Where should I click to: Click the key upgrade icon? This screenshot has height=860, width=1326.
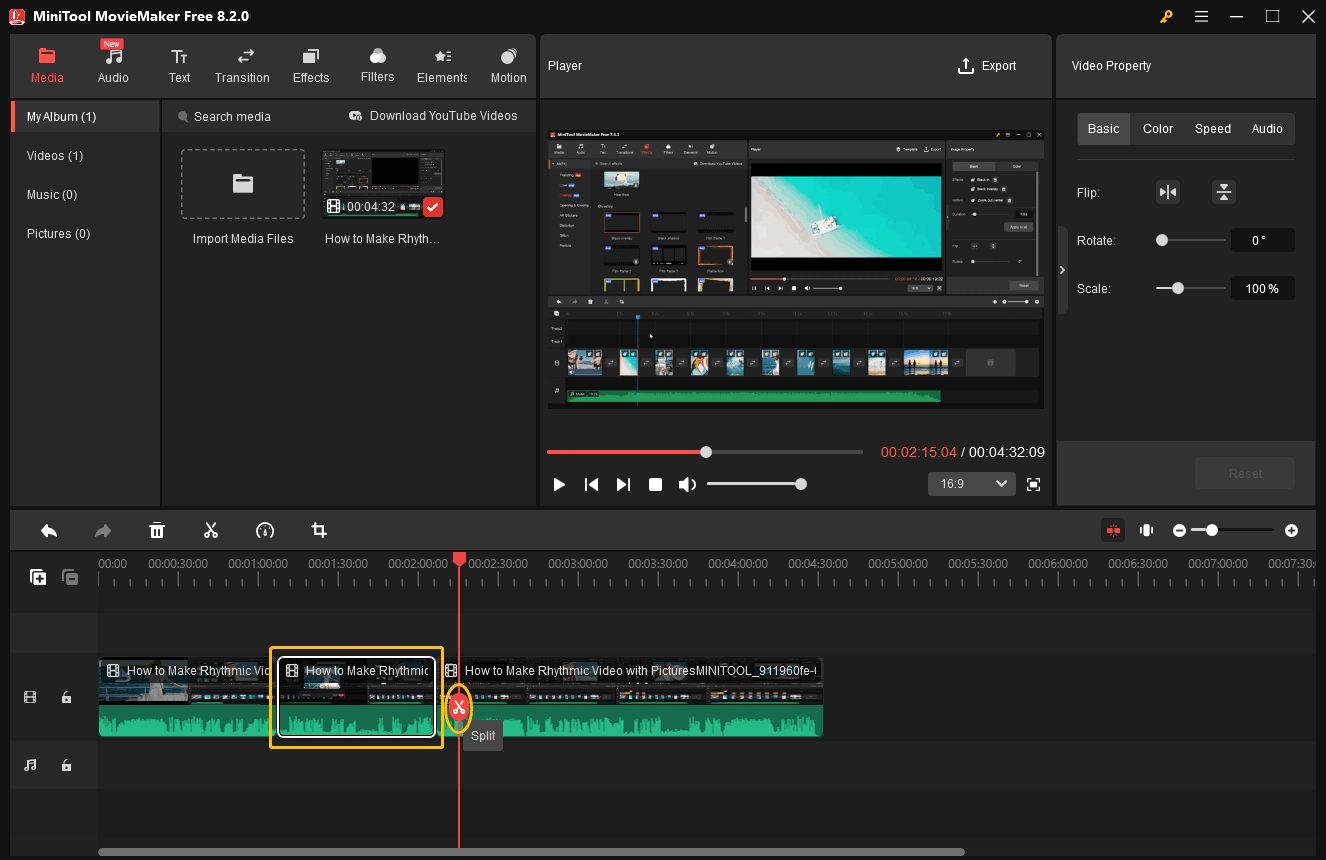pyautogui.click(x=1166, y=16)
